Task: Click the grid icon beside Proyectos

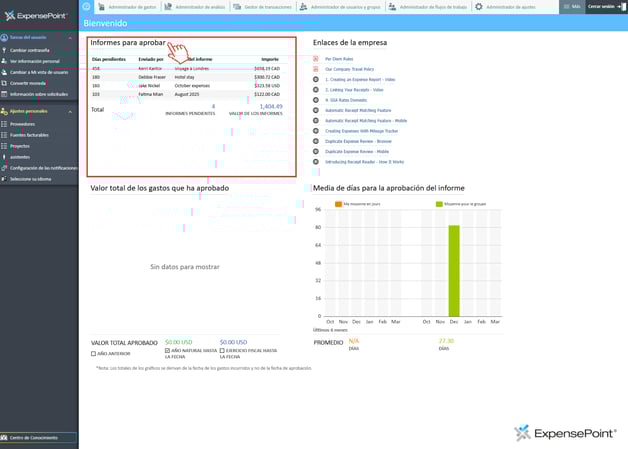Action: point(4,146)
